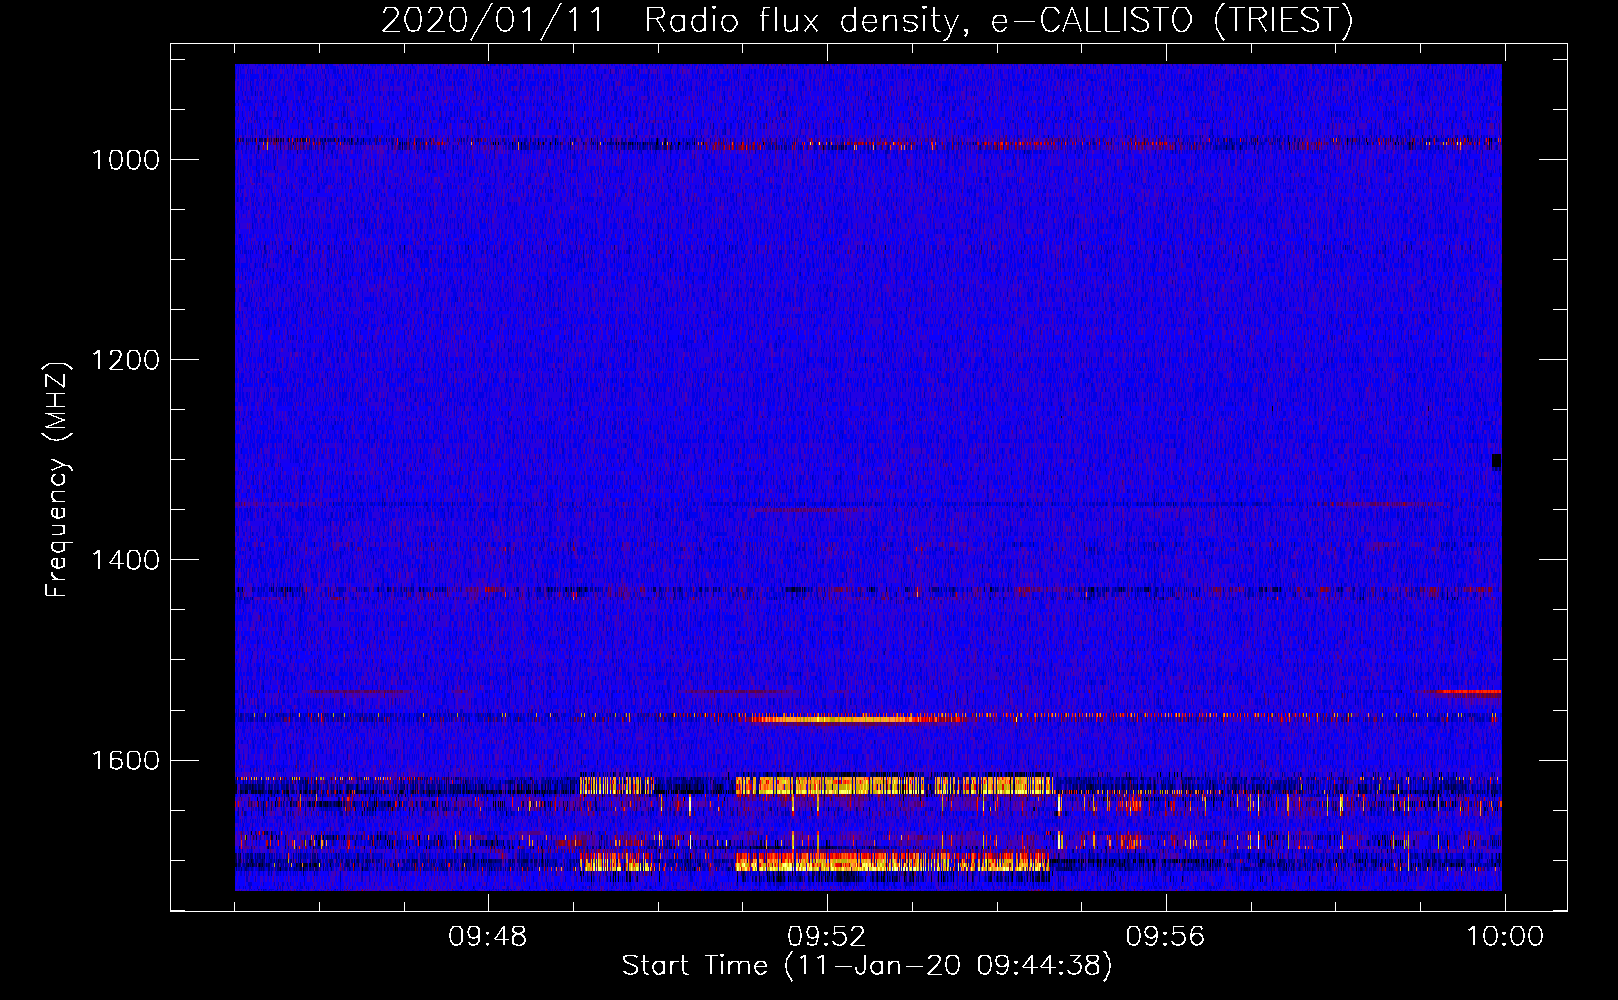Image resolution: width=1618 pixels, height=1000 pixels.
Task: Click the 1000 frequency tick label
Action: pos(126,160)
